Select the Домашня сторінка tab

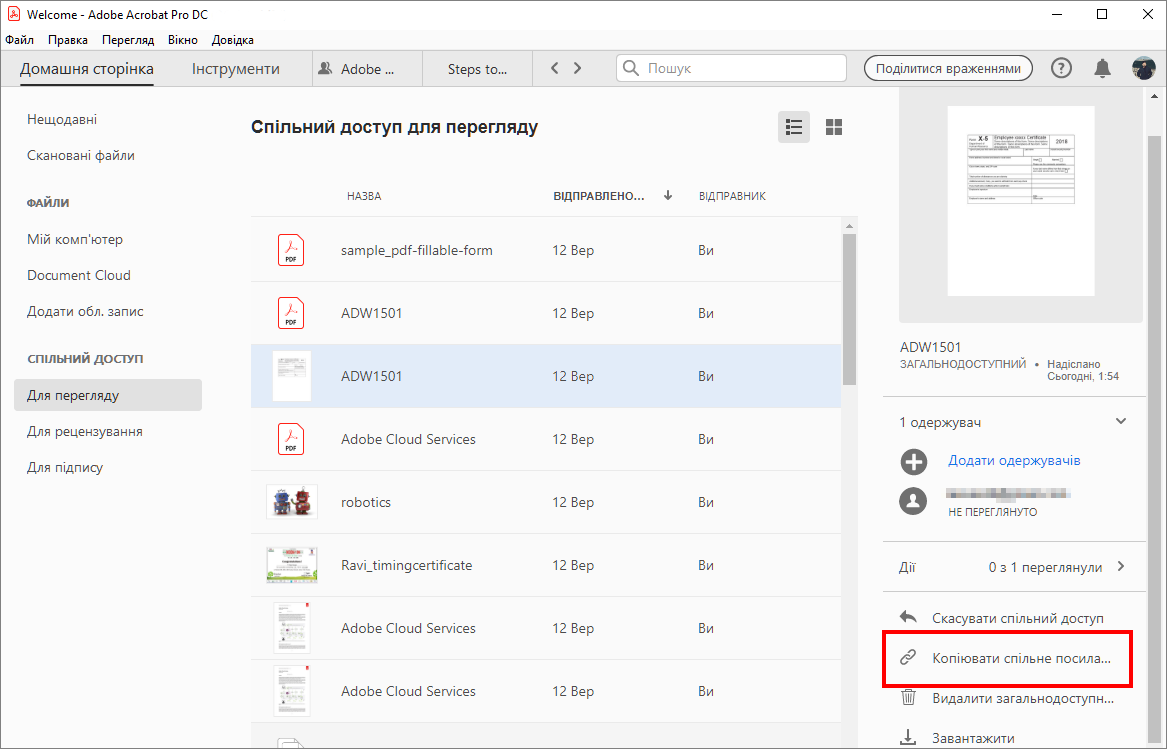coord(86,69)
